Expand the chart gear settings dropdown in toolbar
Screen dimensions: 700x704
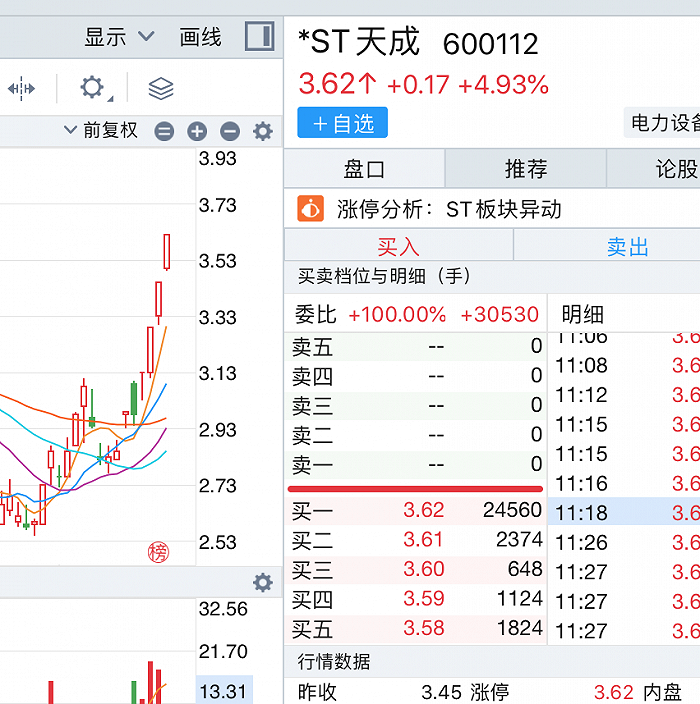(x=94, y=88)
